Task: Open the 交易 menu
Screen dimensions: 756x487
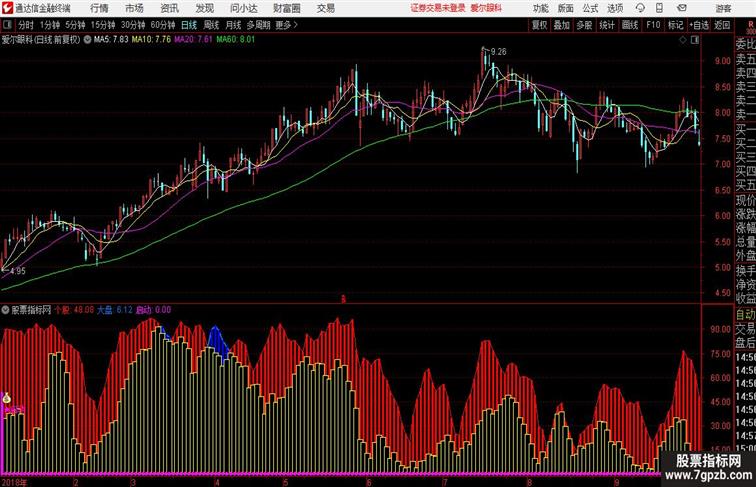Action: (326, 8)
